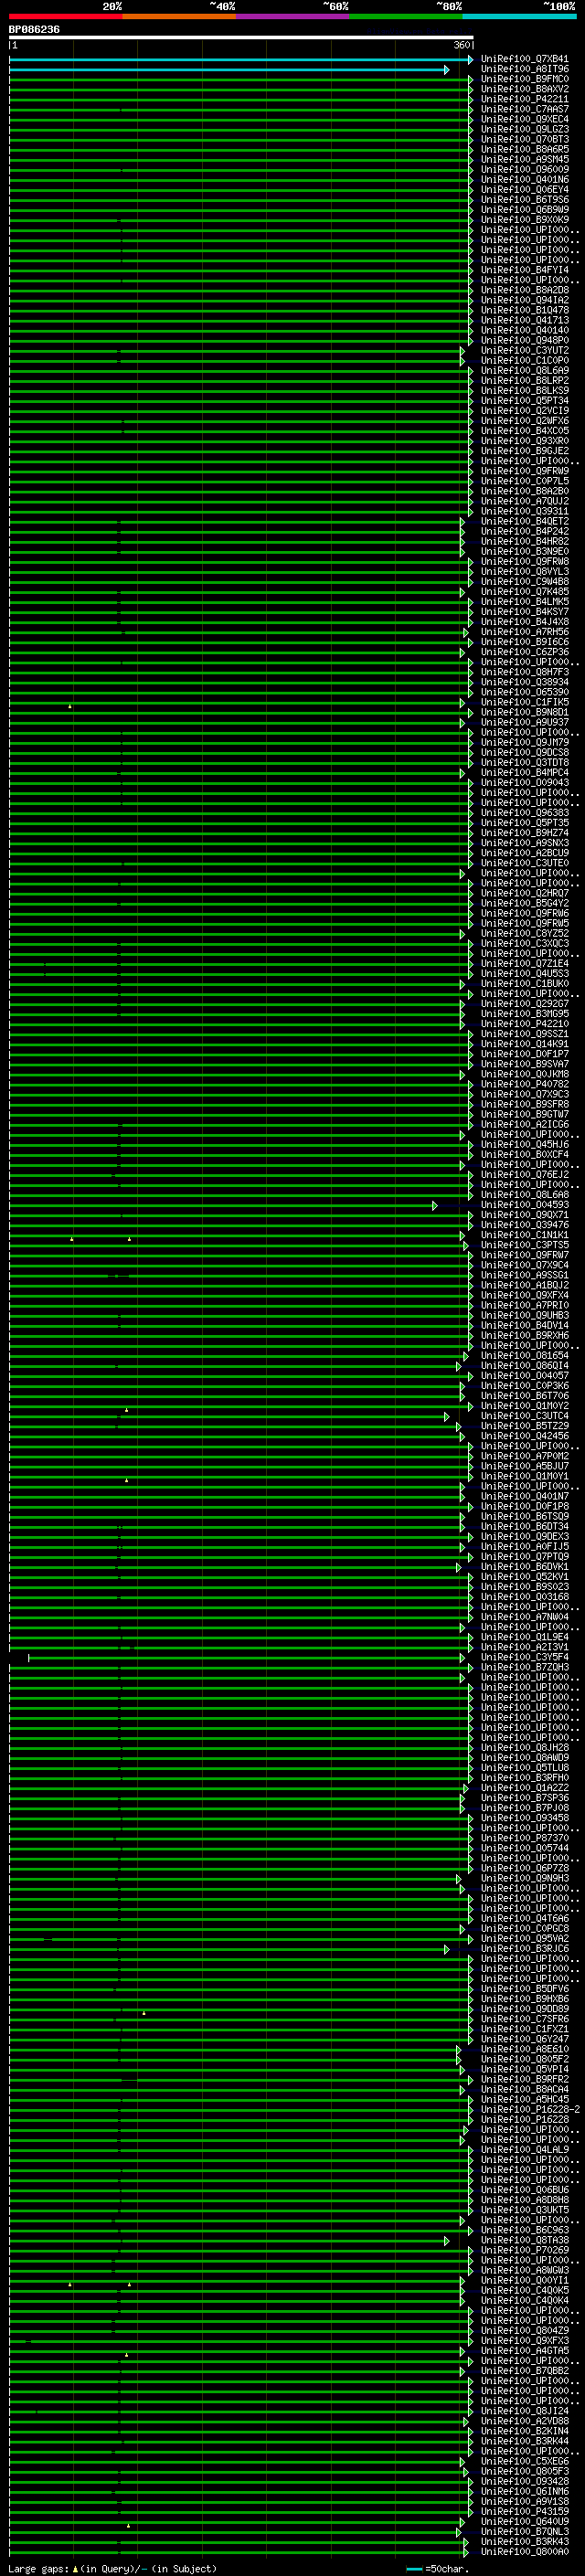
Task: Select hit label UniRef100_Q40140
Action: (525, 330)
